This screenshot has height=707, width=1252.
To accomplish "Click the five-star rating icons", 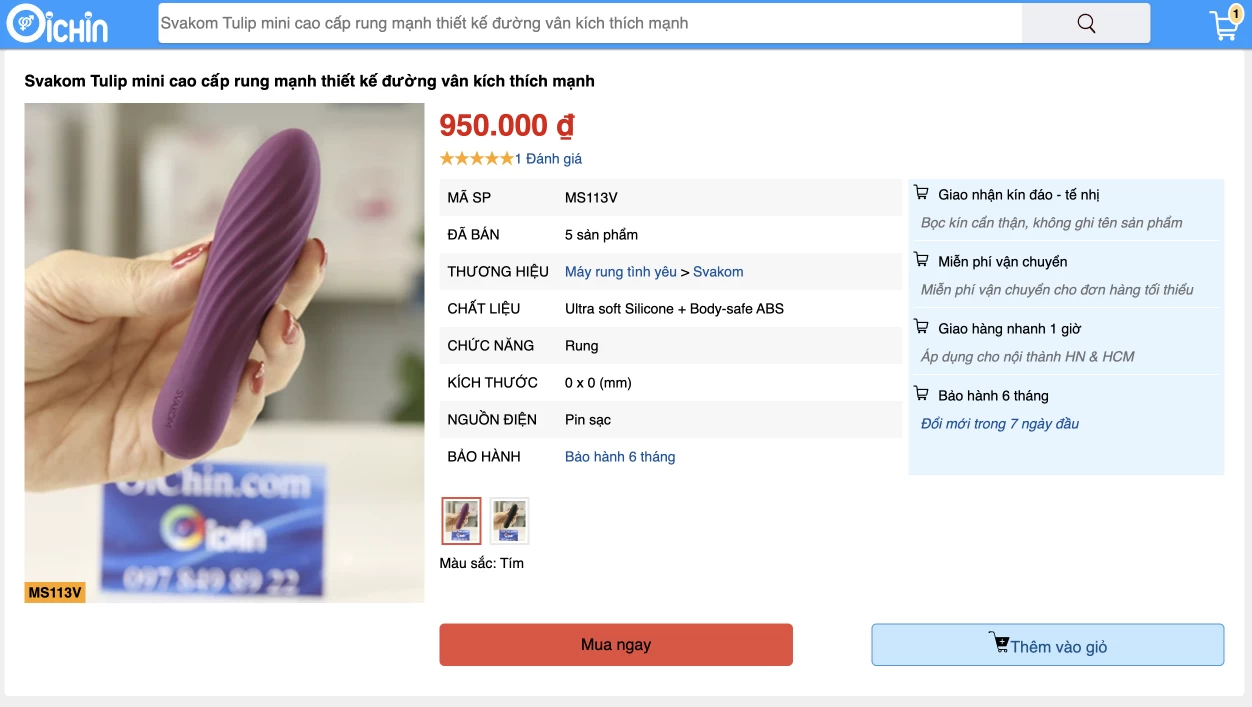I will (x=476, y=158).
